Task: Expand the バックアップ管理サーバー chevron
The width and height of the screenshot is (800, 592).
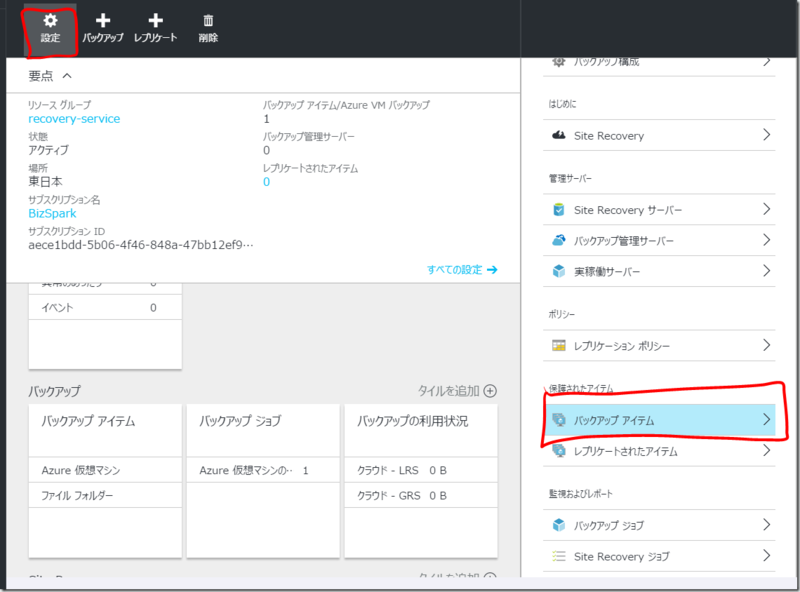Action: click(766, 240)
